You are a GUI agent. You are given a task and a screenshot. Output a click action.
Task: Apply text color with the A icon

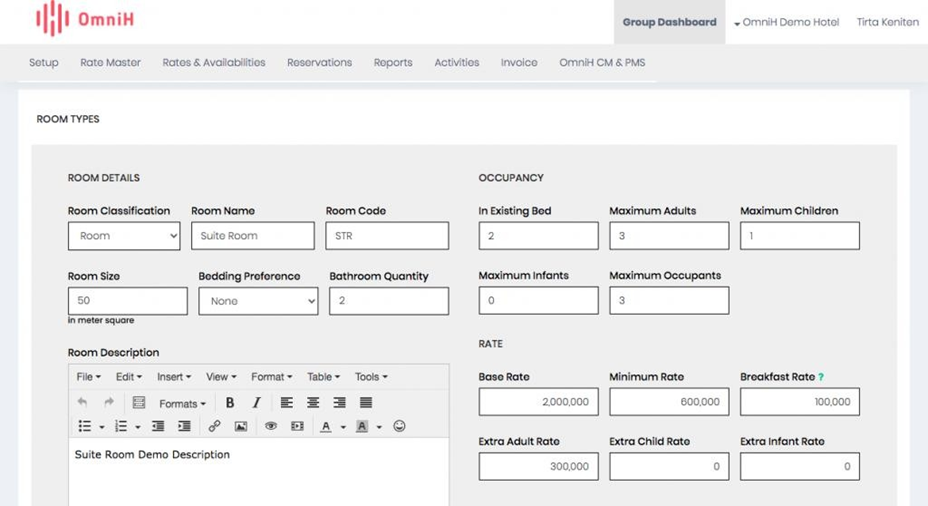click(x=326, y=426)
